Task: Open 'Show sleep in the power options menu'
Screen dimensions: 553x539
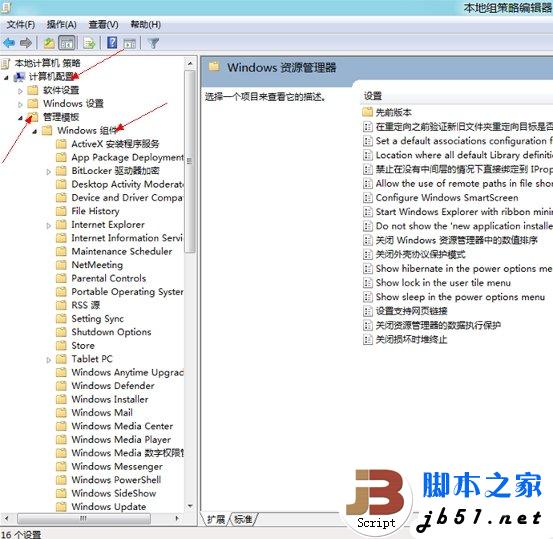Action: (460, 297)
